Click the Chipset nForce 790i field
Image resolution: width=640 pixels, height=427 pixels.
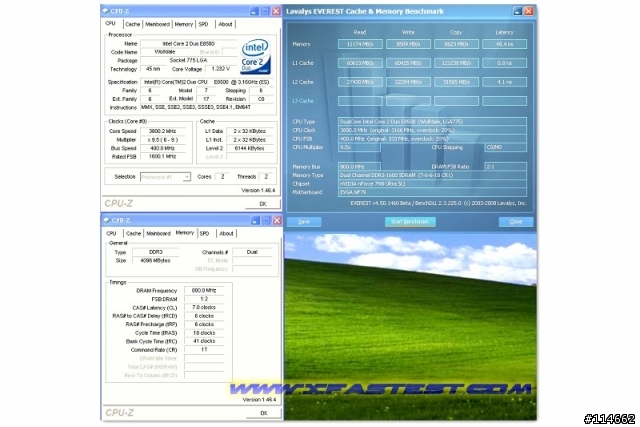click(432, 184)
